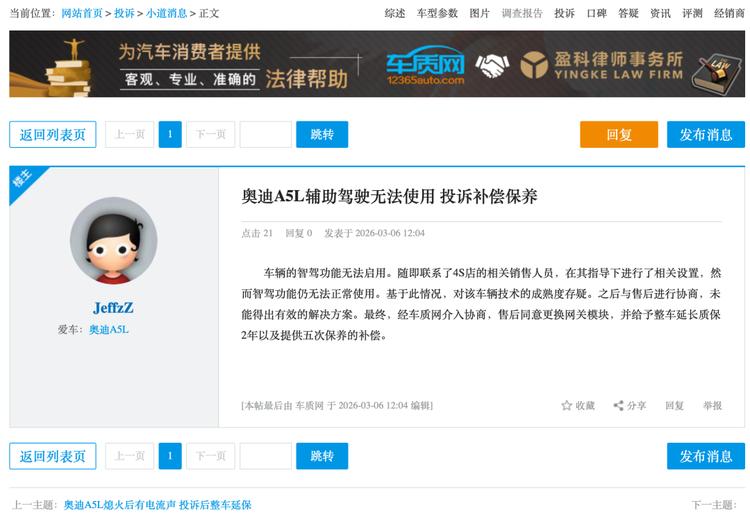
Task: Click the JeffzZ user avatar
Action: coord(113,240)
